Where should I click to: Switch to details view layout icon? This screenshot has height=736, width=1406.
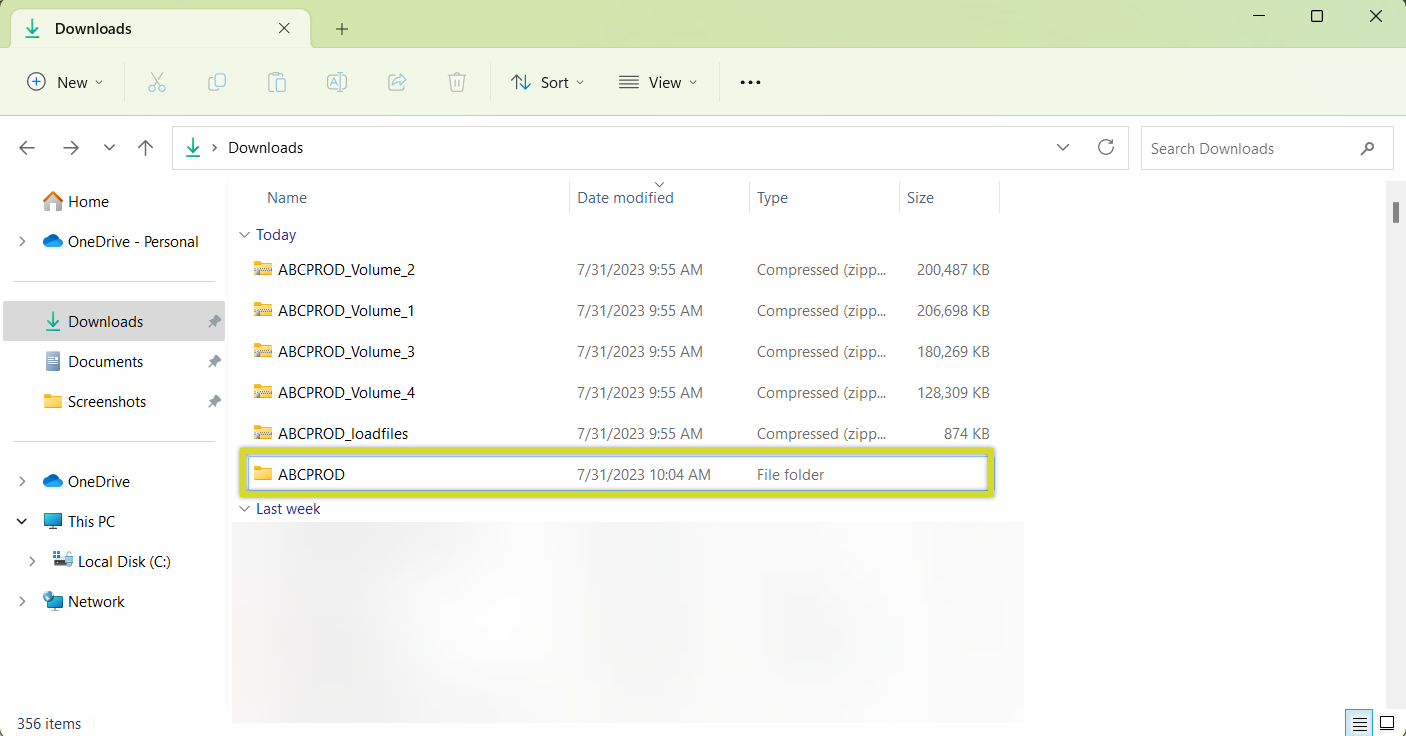coord(1359,723)
